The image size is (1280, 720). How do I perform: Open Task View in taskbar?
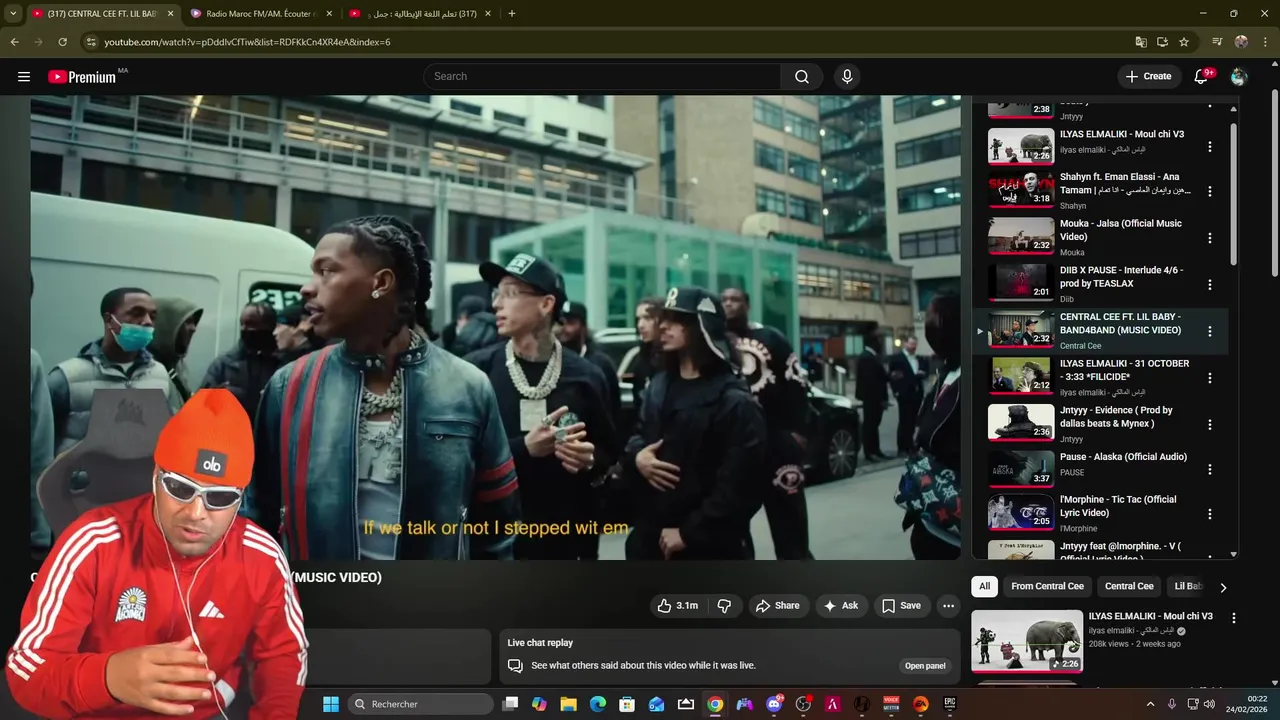(x=510, y=704)
